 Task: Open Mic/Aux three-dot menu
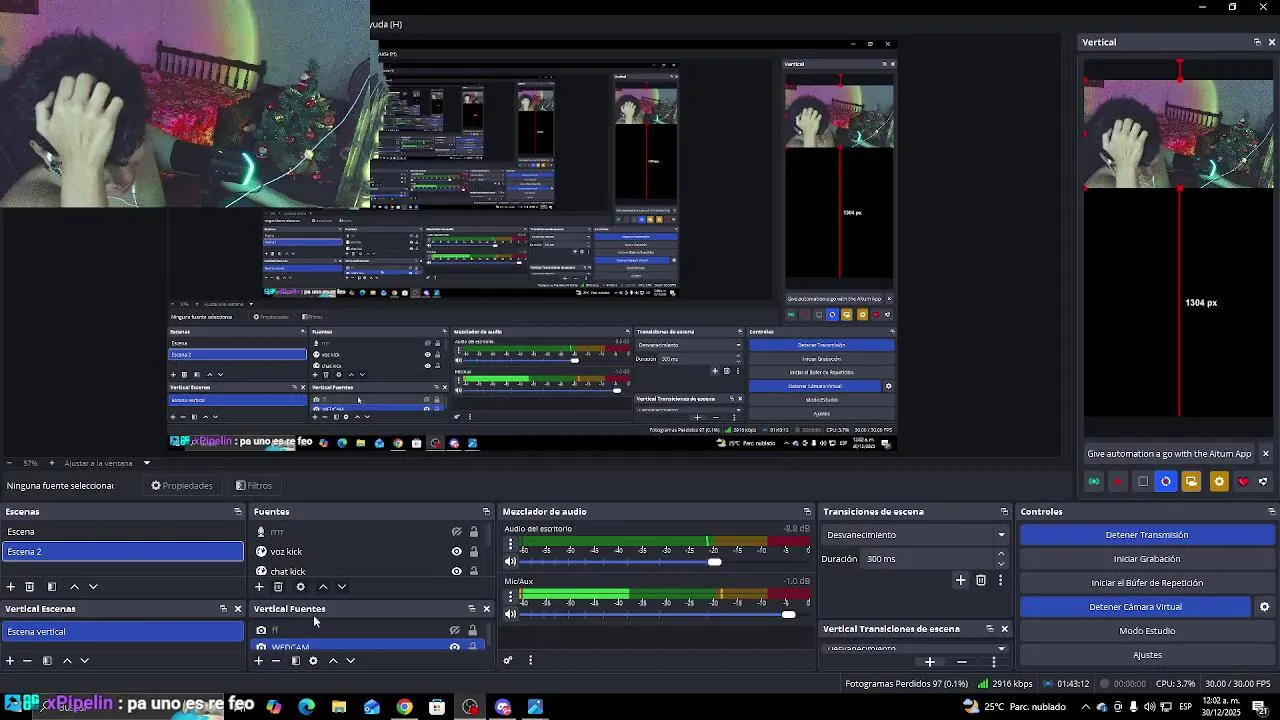(510, 598)
